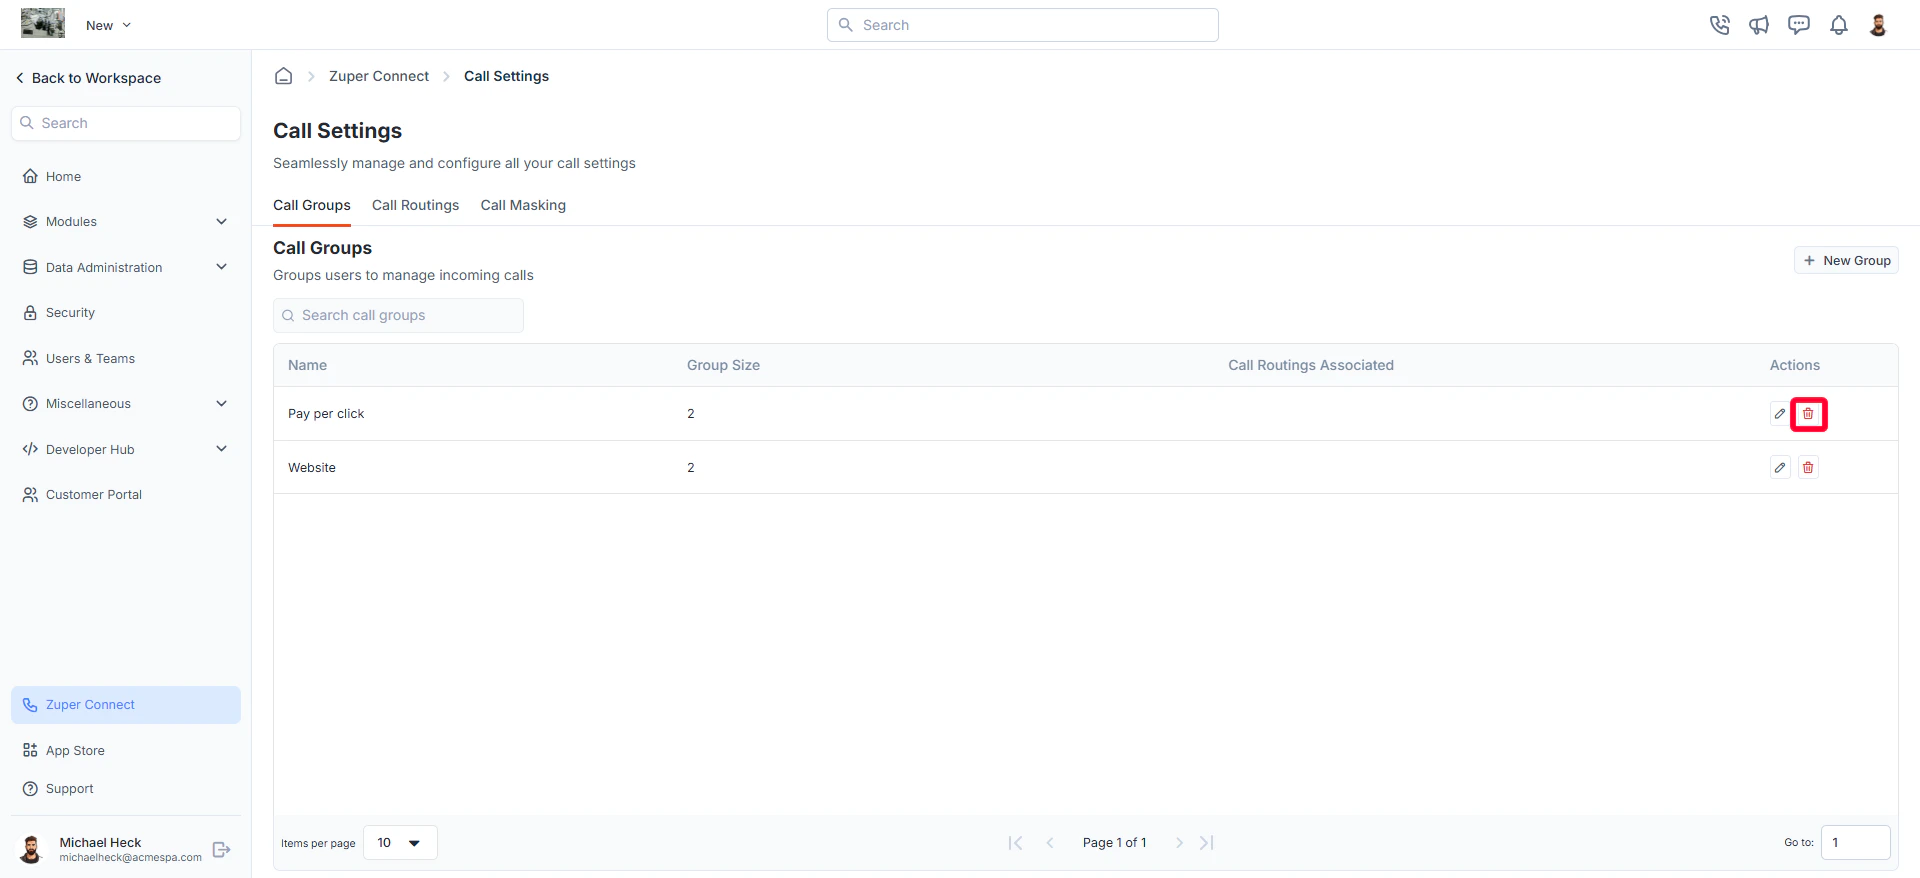This screenshot has width=1920, height=878.
Task: Click the home breadcrumb icon
Action: pos(284,76)
